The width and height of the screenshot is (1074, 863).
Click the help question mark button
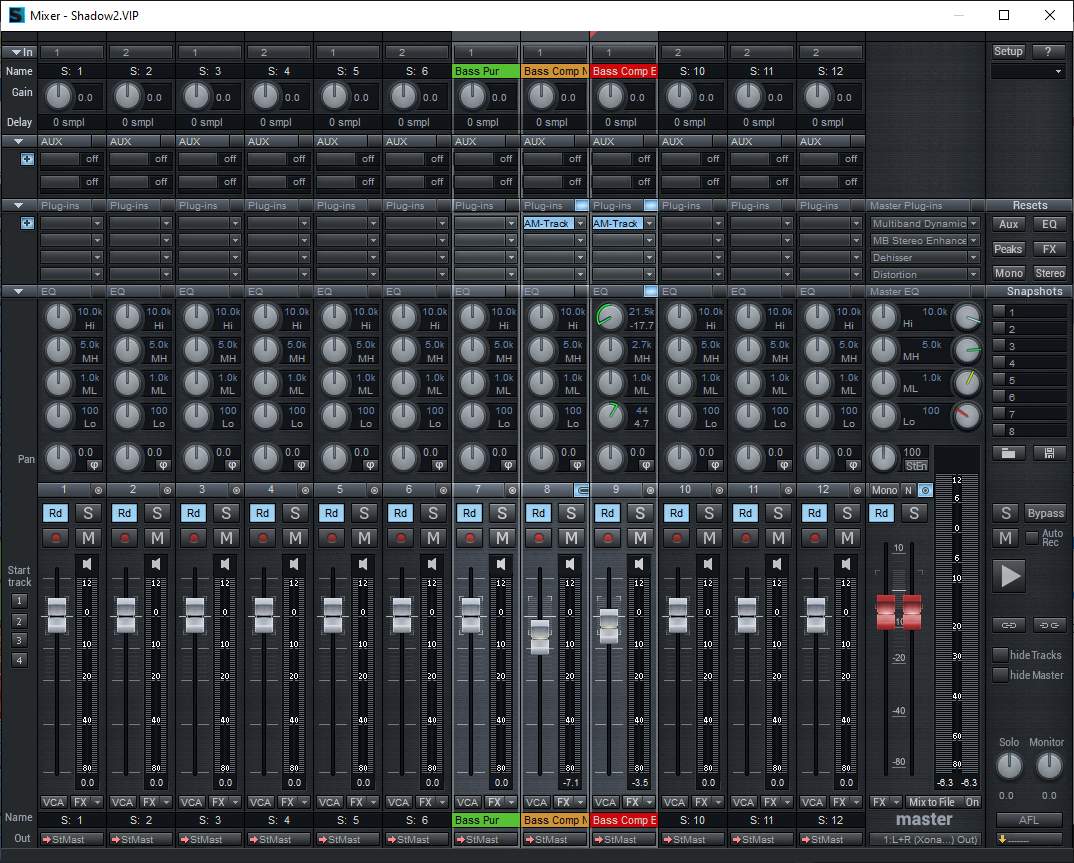[x=1048, y=51]
